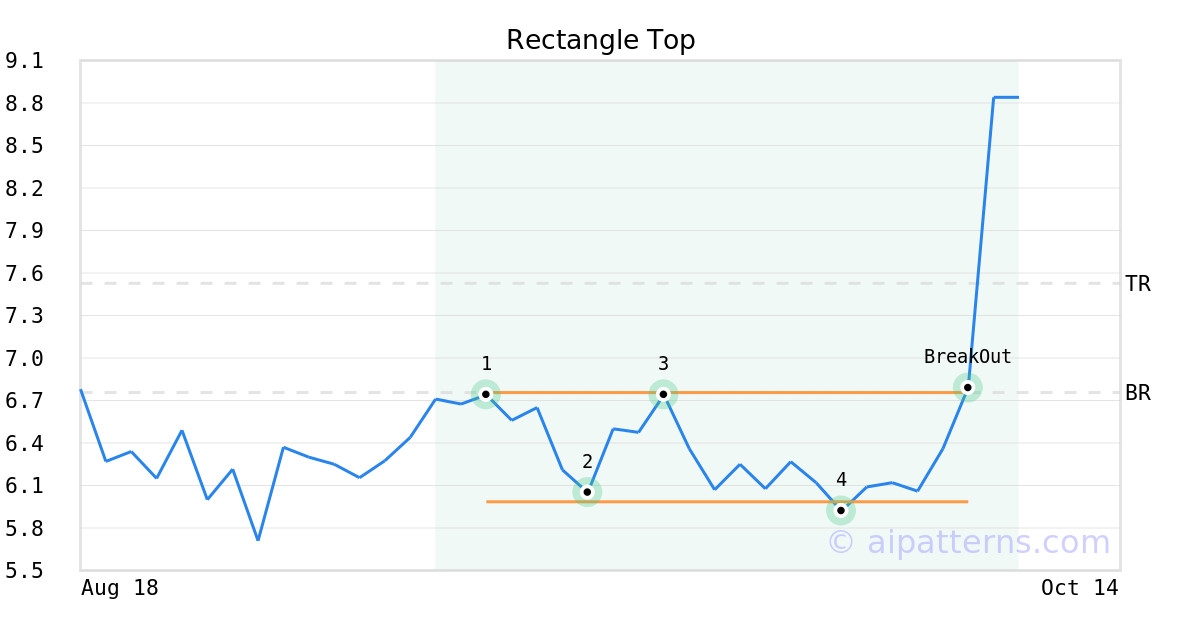Viewport: 1200px width, 630px height.
Task: Click the 8.8 y-axis price label
Action: (24, 104)
